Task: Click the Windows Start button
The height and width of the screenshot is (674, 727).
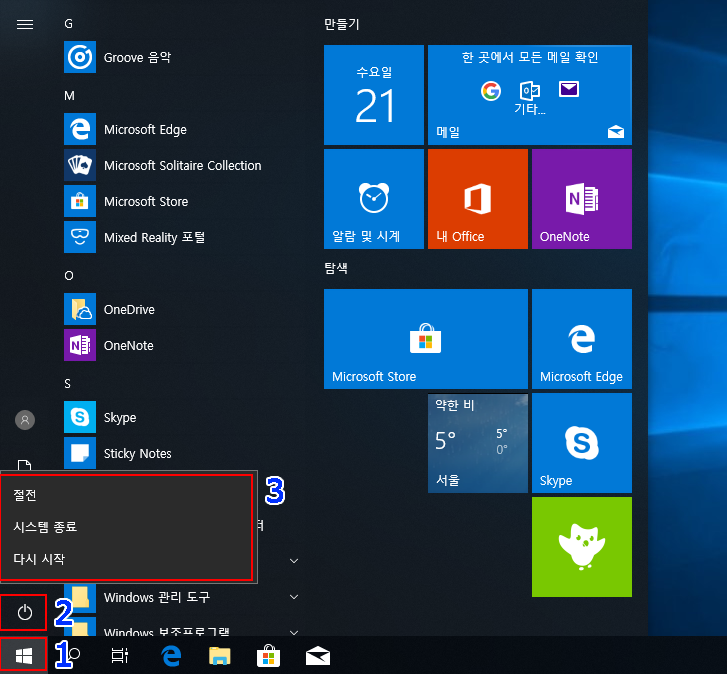Action: click(x=23, y=656)
